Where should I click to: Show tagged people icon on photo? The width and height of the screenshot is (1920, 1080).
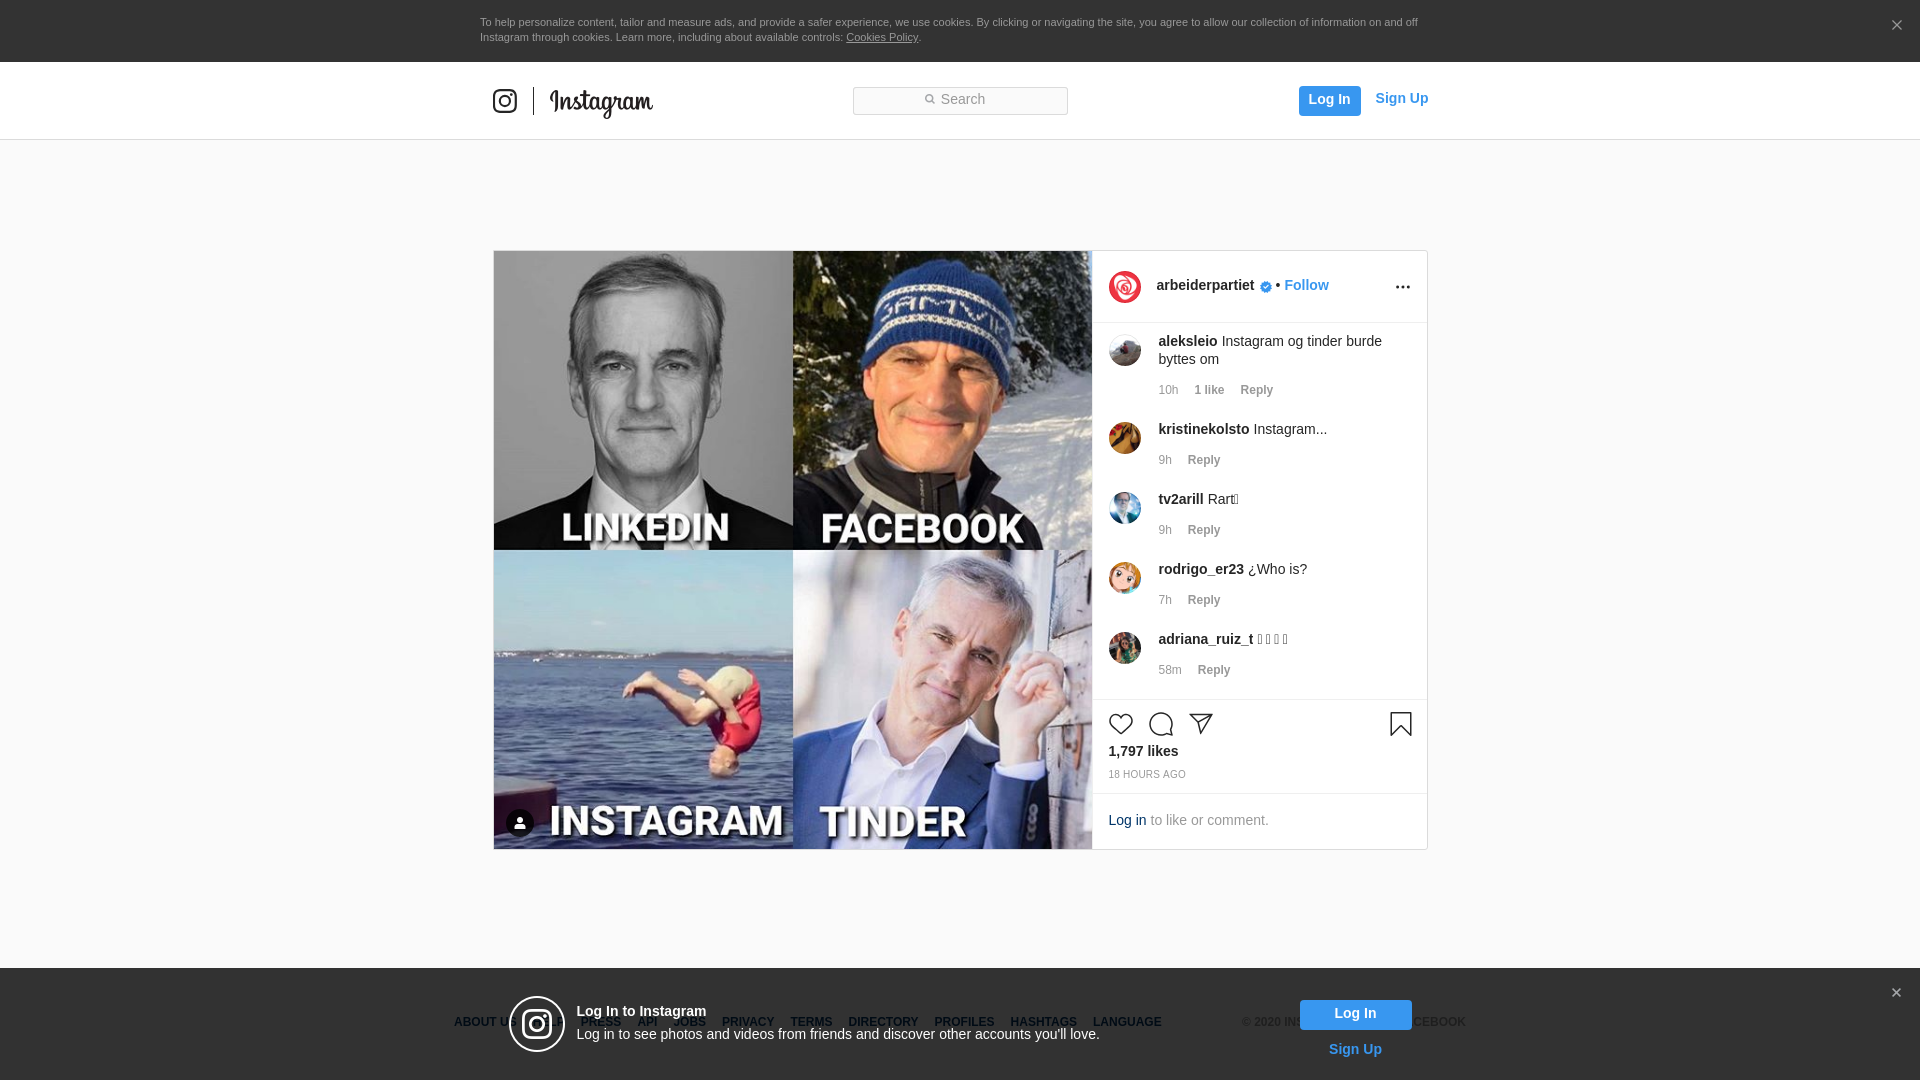pos(520,823)
